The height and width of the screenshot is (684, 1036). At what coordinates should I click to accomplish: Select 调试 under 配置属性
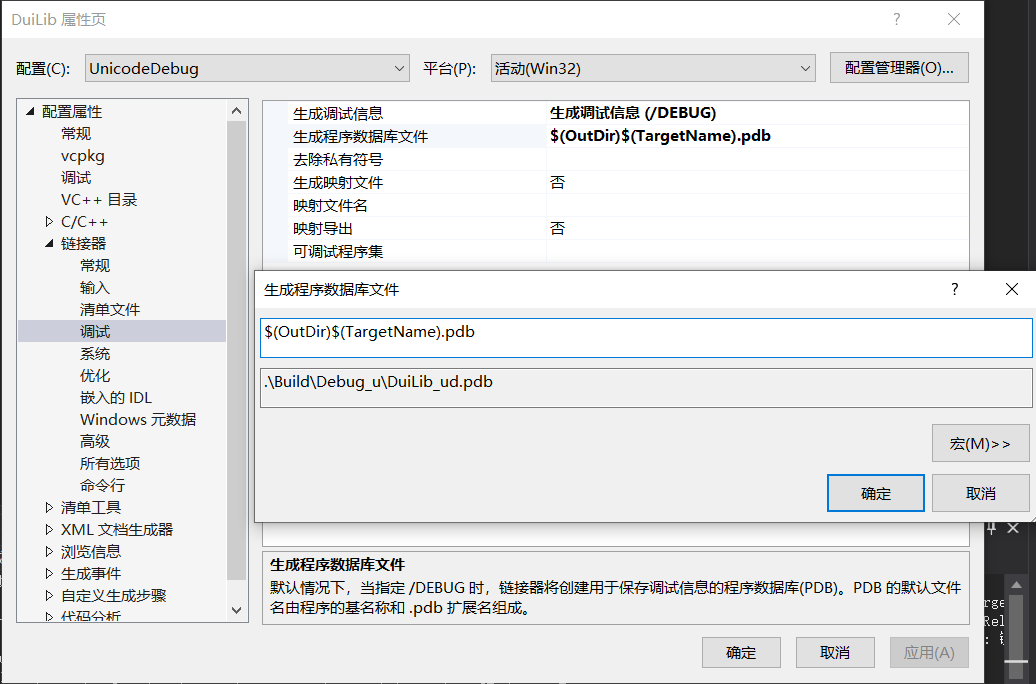pos(76,178)
